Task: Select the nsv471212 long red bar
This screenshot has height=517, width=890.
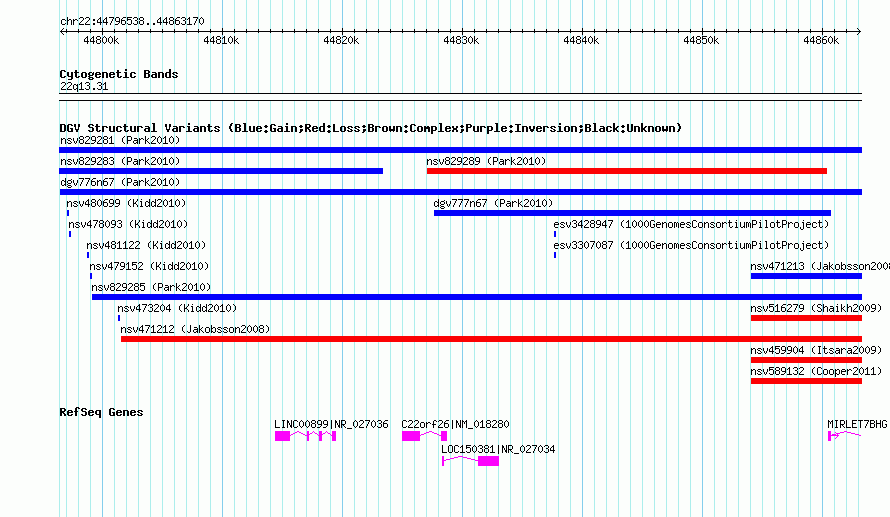Action: [x=492, y=339]
